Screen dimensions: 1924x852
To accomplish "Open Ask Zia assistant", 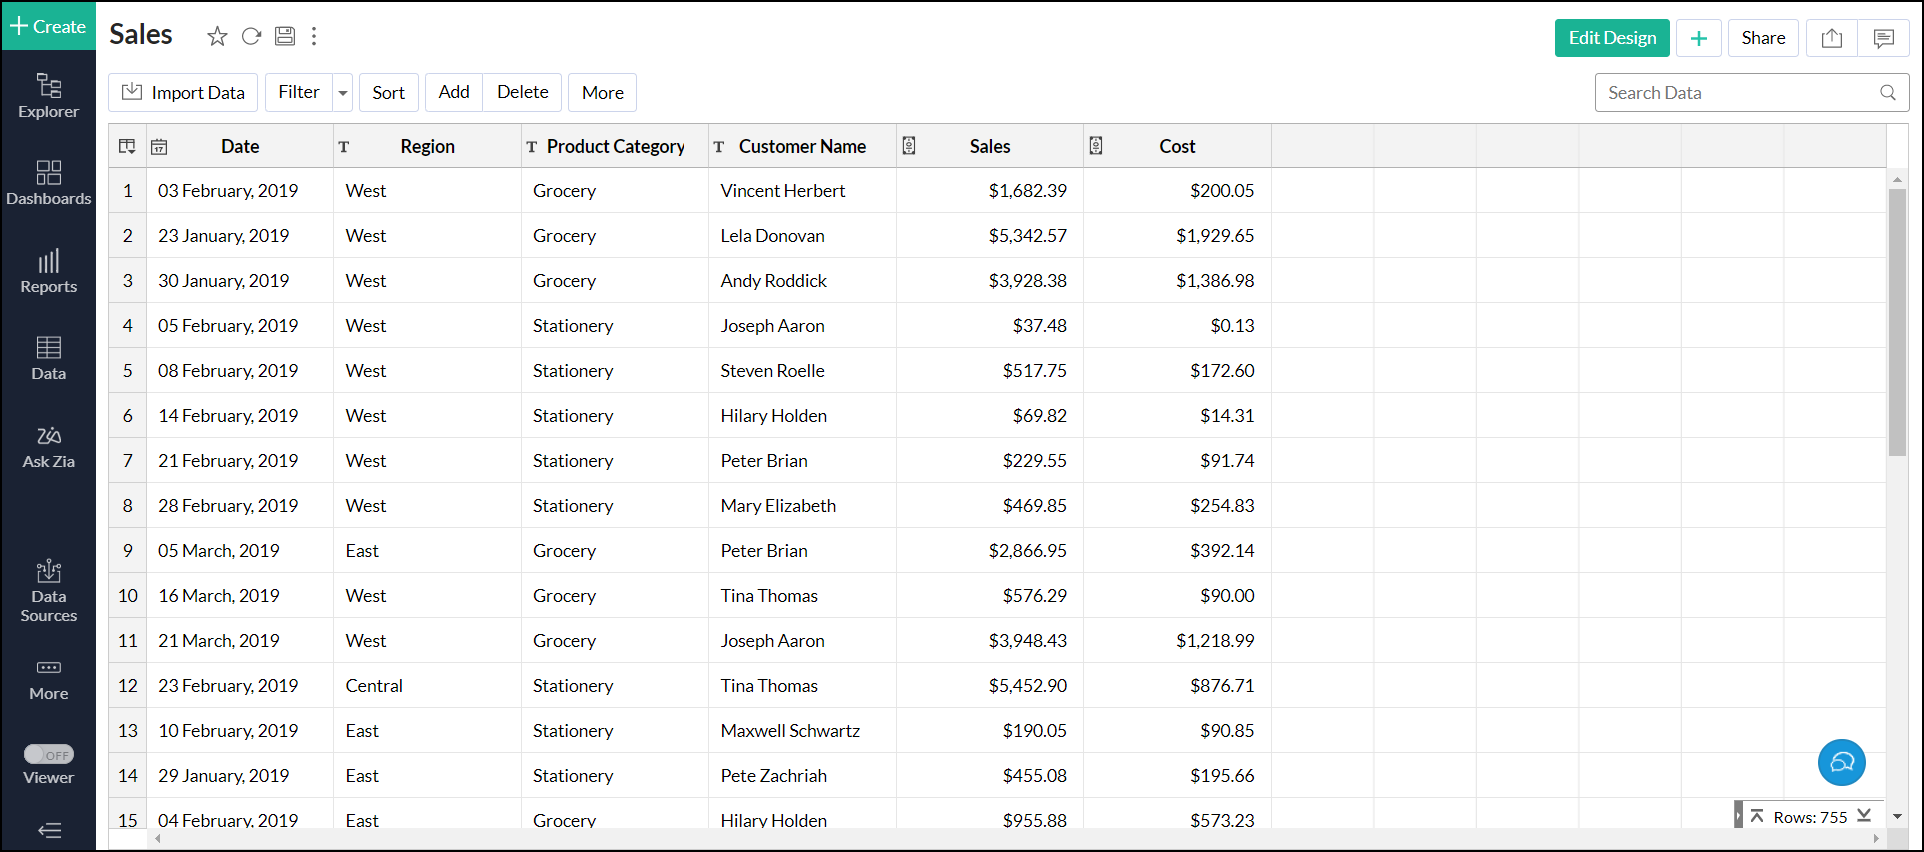I will pyautogui.click(x=49, y=446).
